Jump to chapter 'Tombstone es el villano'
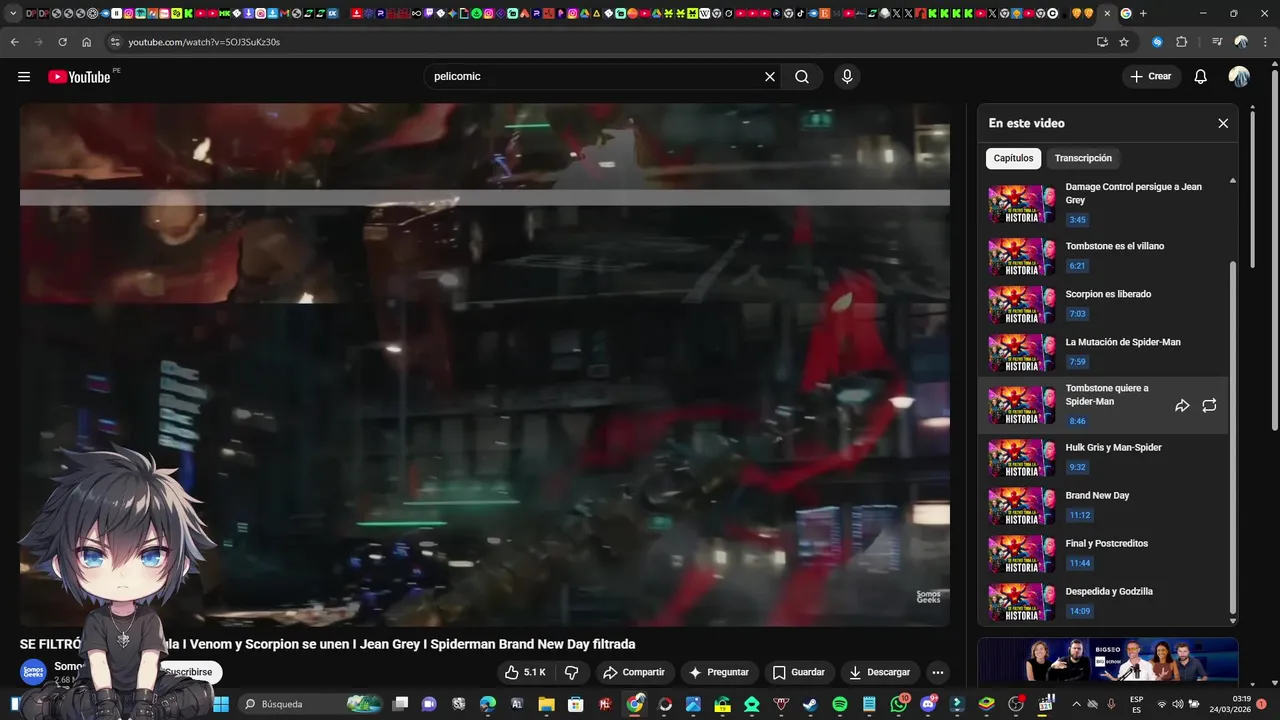The width and height of the screenshot is (1280, 720). coord(1105,257)
